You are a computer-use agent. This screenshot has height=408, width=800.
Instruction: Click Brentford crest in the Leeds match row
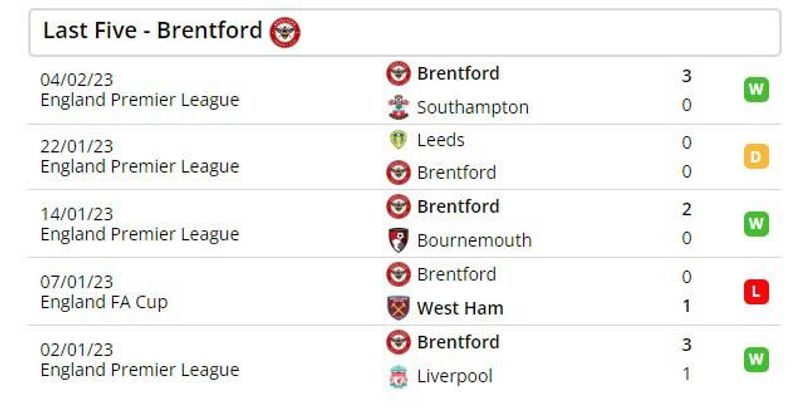click(x=398, y=172)
